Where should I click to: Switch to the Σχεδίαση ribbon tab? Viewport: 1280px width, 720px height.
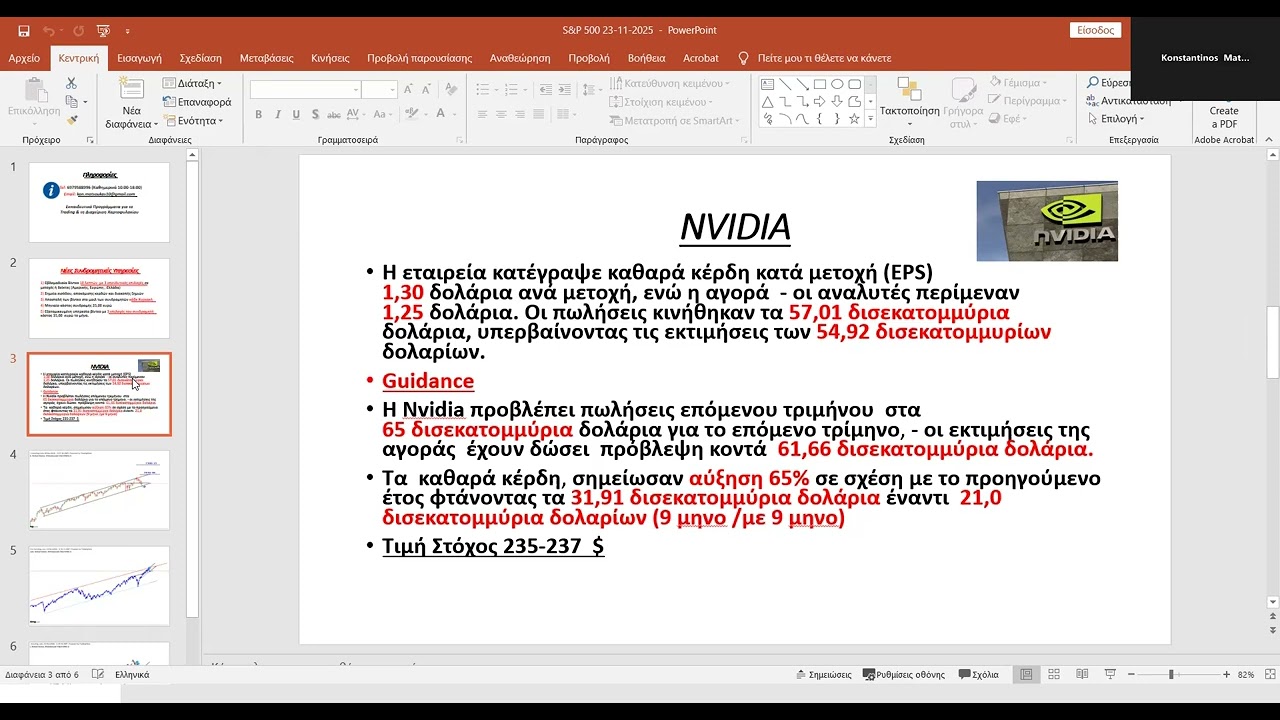201,58
